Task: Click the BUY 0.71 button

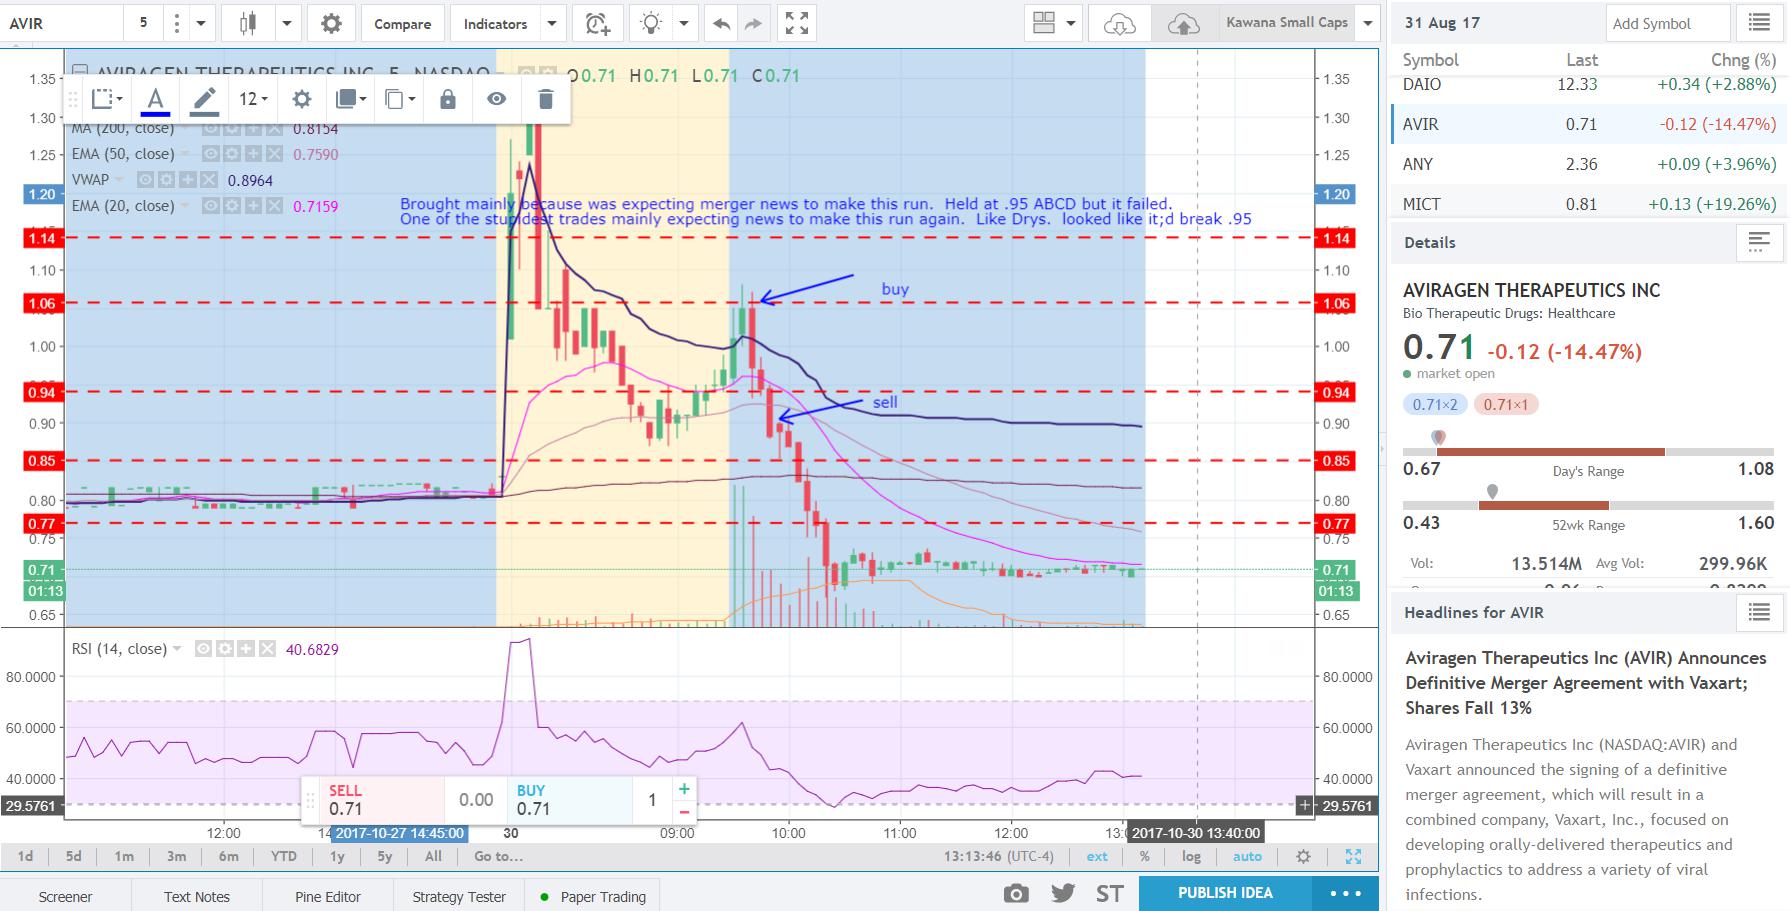Action: pos(568,799)
